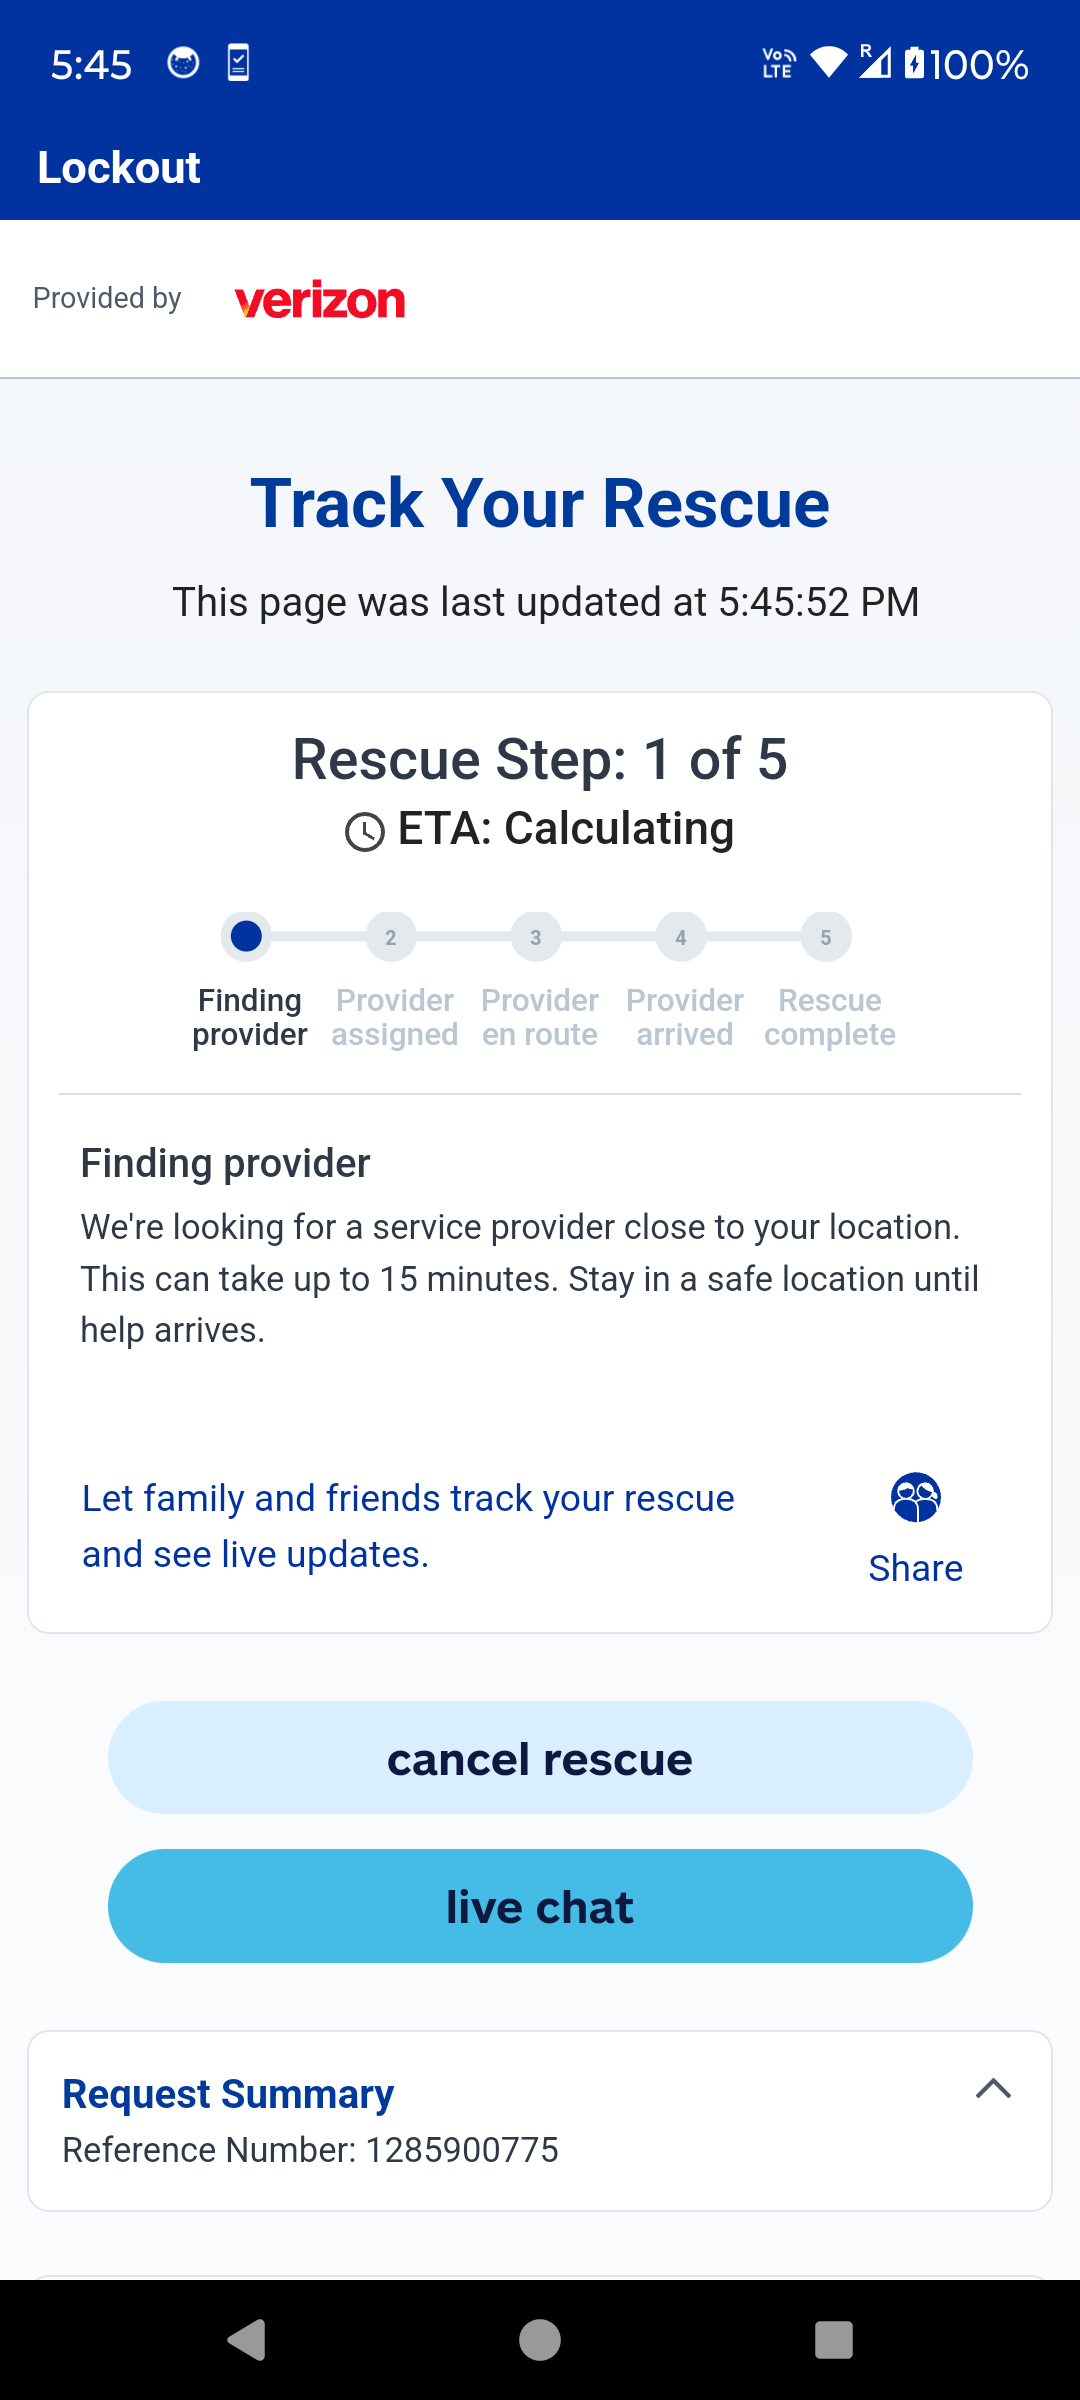Select step 3 Provider en route circle
The width and height of the screenshot is (1080, 2400).
[x=536, y=937]
